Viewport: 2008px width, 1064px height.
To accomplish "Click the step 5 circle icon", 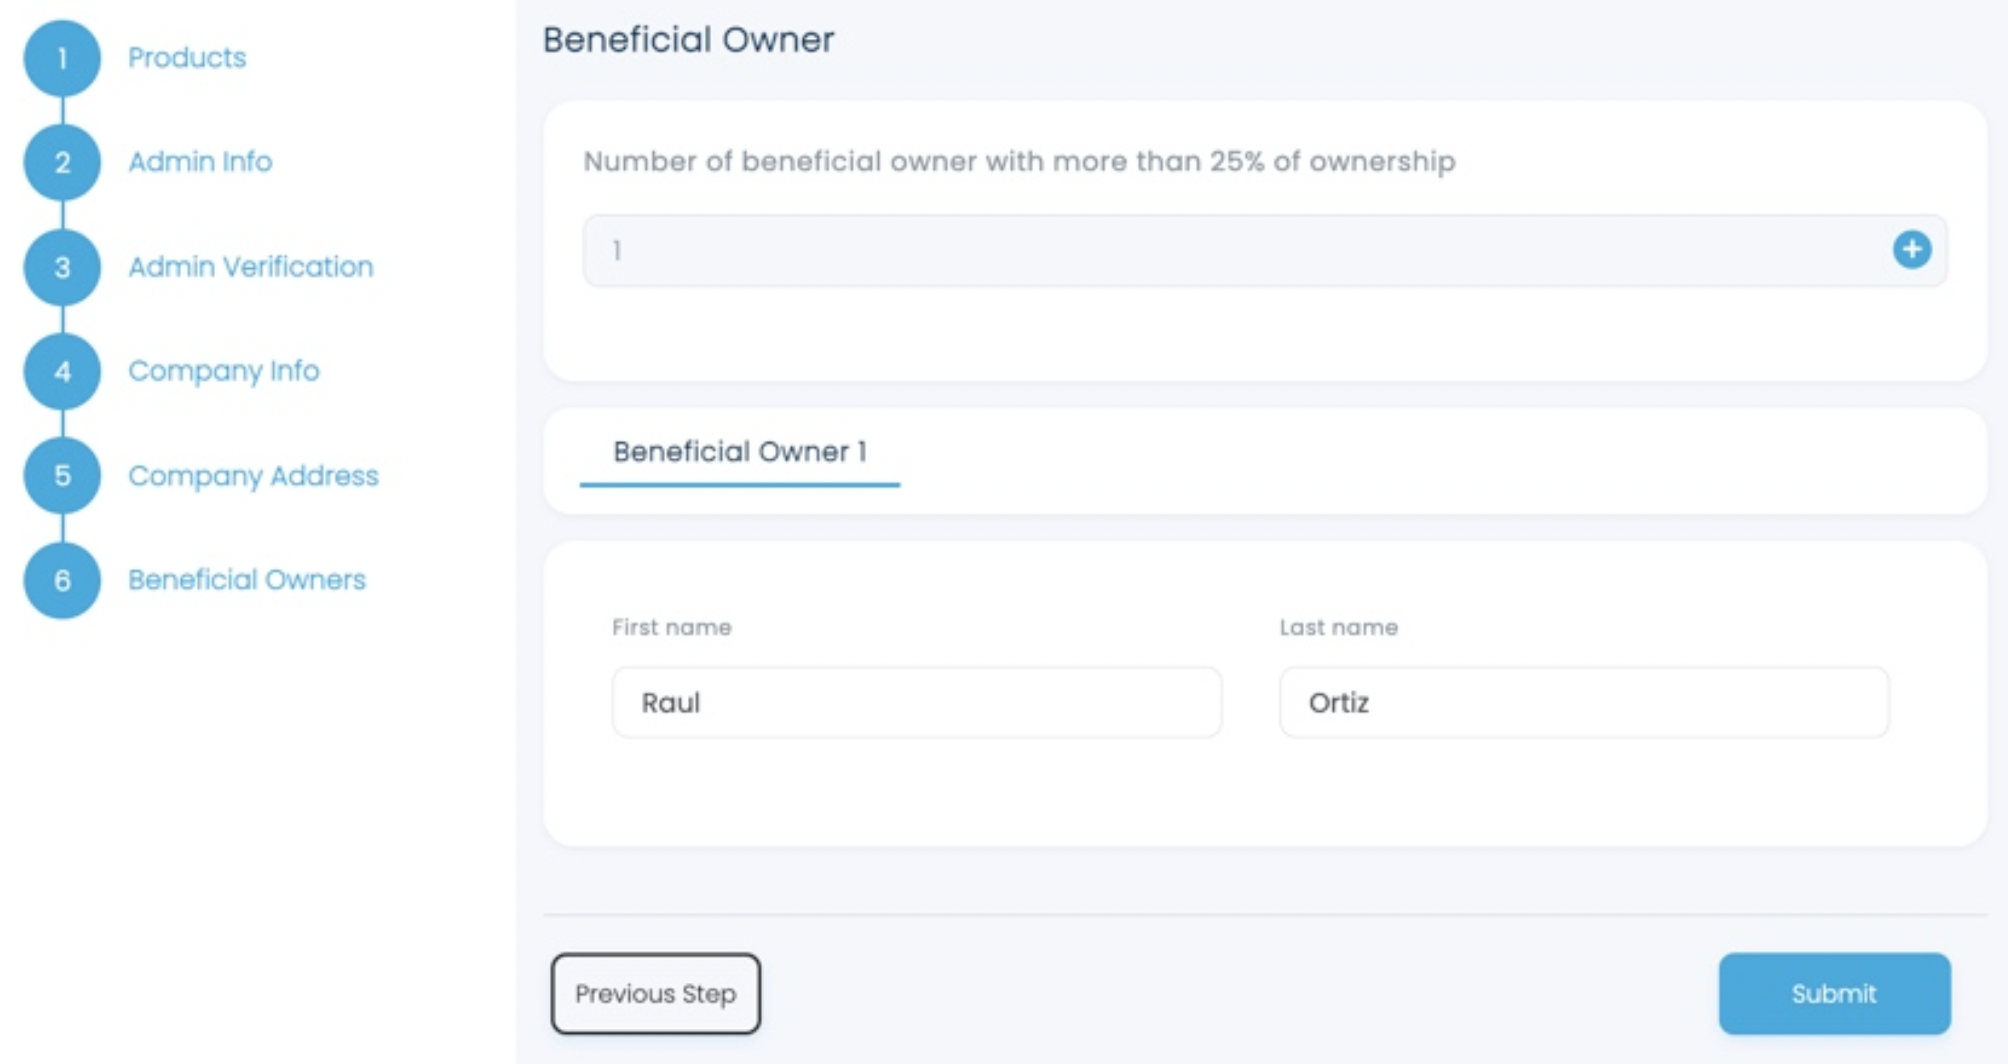I will click(x=62, y=475).
